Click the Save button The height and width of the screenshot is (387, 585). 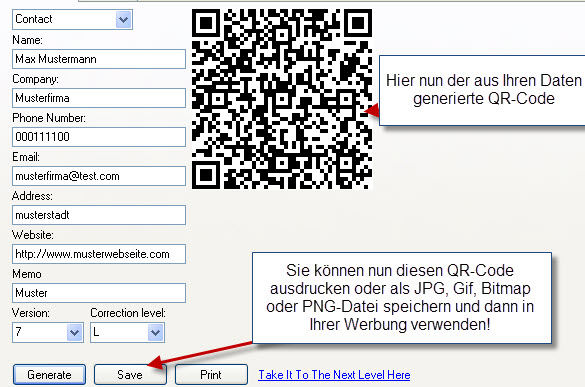[130, 375]
